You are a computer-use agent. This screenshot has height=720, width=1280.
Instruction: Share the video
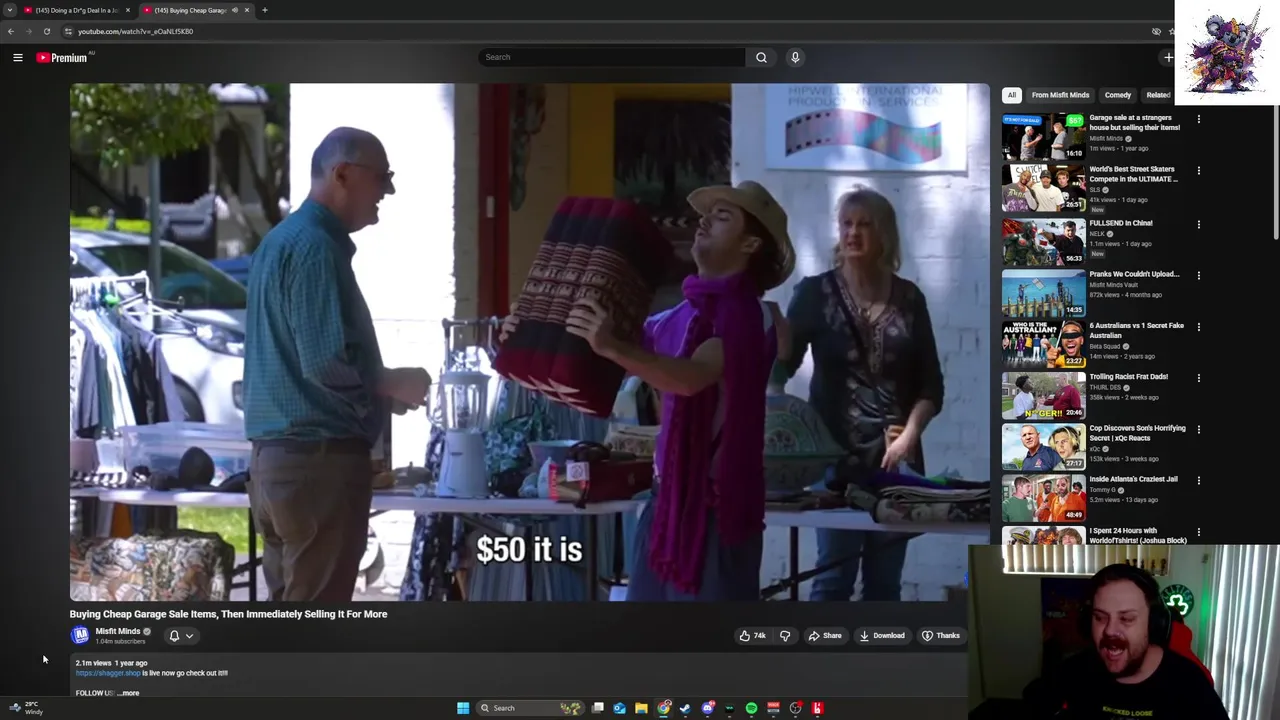825,636
